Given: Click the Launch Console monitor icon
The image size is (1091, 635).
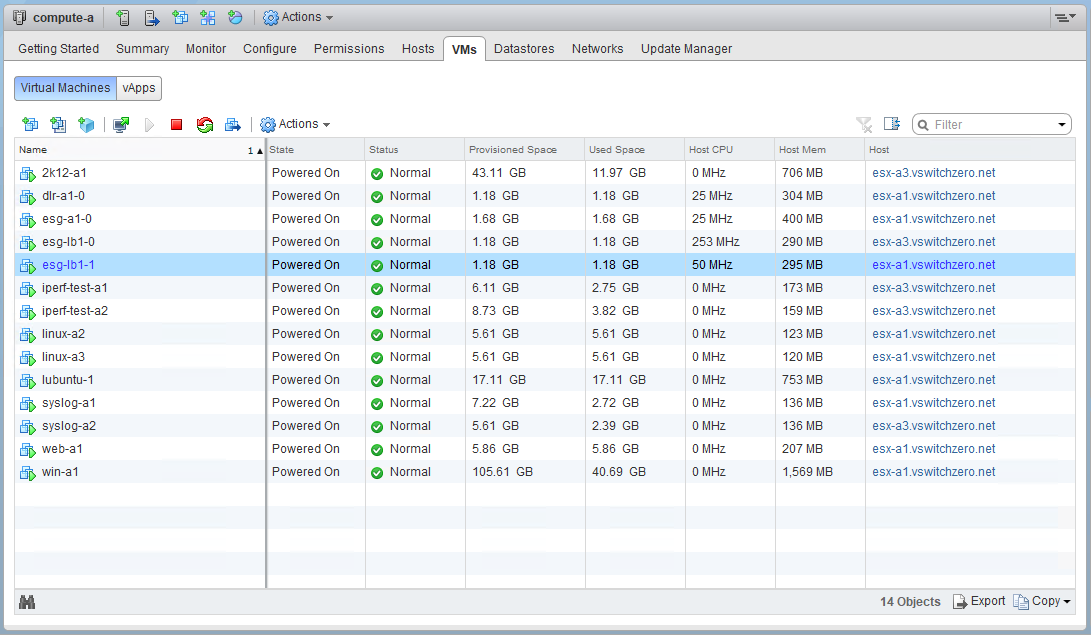Looking at the screenshot, I should [121, 125].
